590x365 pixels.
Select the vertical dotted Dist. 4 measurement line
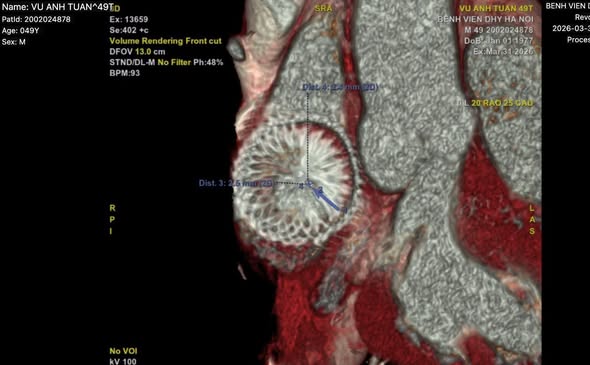tap(308, 137)
